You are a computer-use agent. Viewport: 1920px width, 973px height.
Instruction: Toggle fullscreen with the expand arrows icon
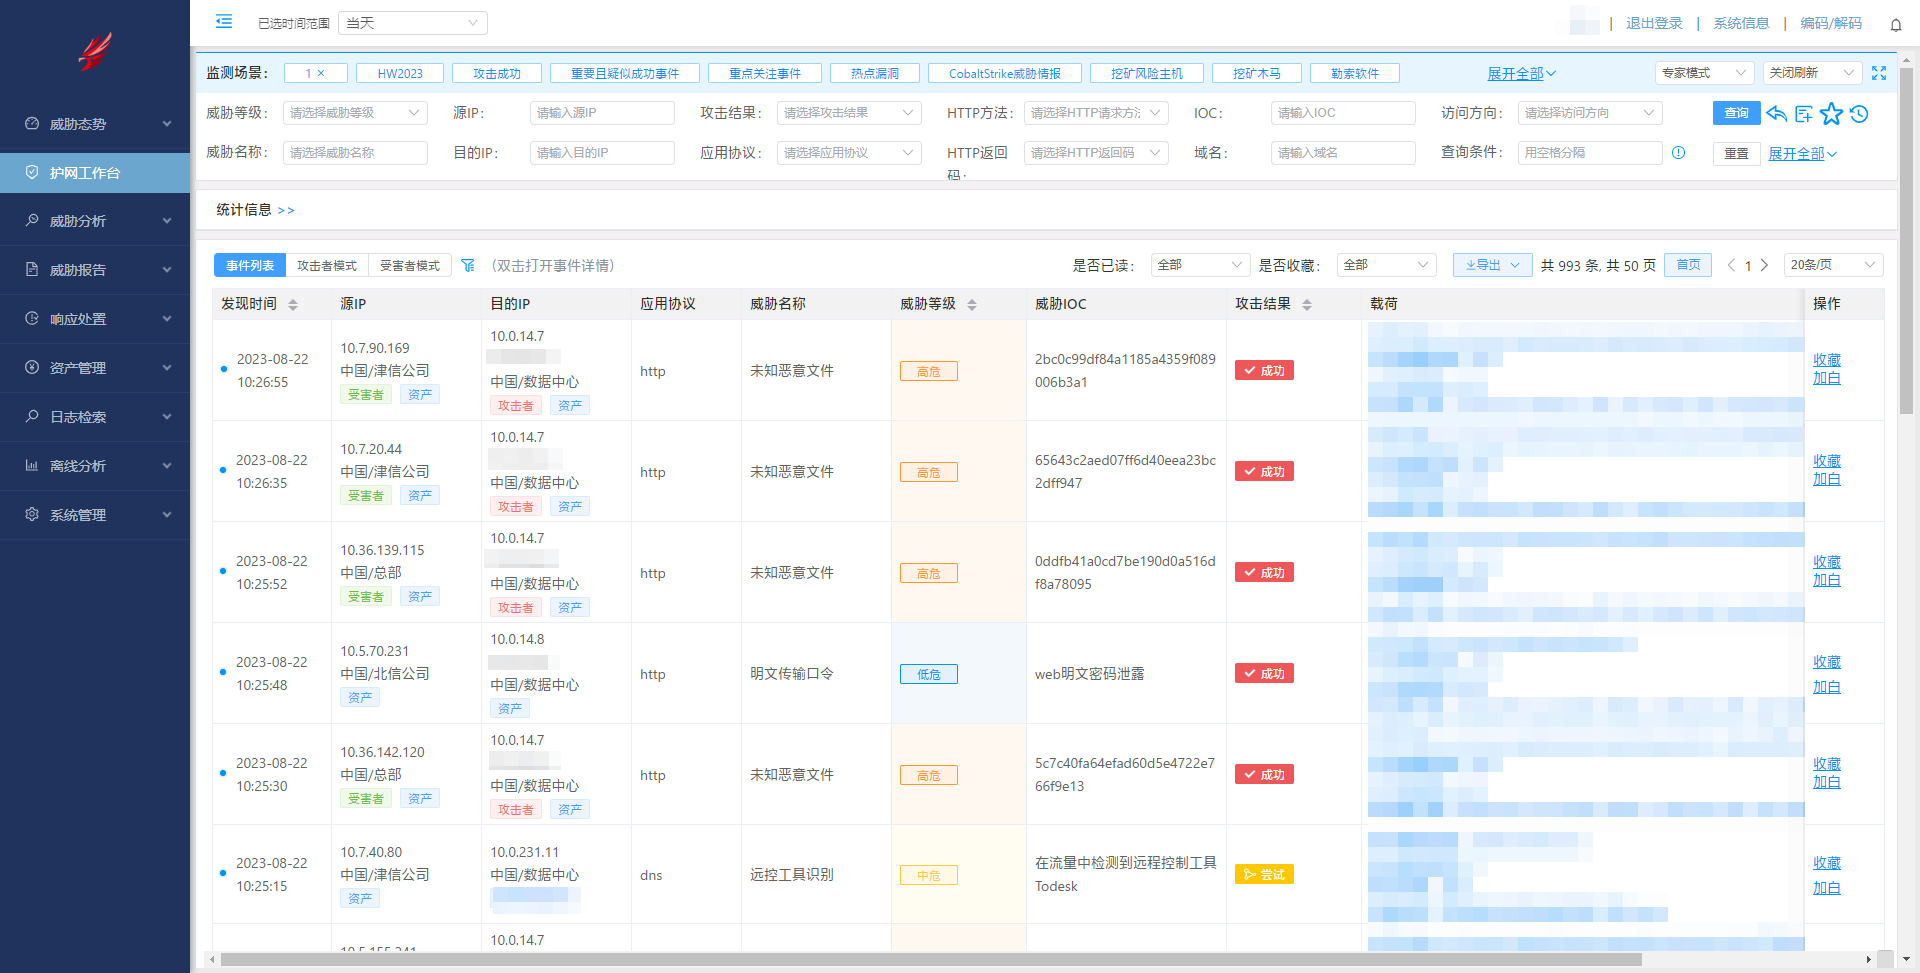(x=1879, y=73)
